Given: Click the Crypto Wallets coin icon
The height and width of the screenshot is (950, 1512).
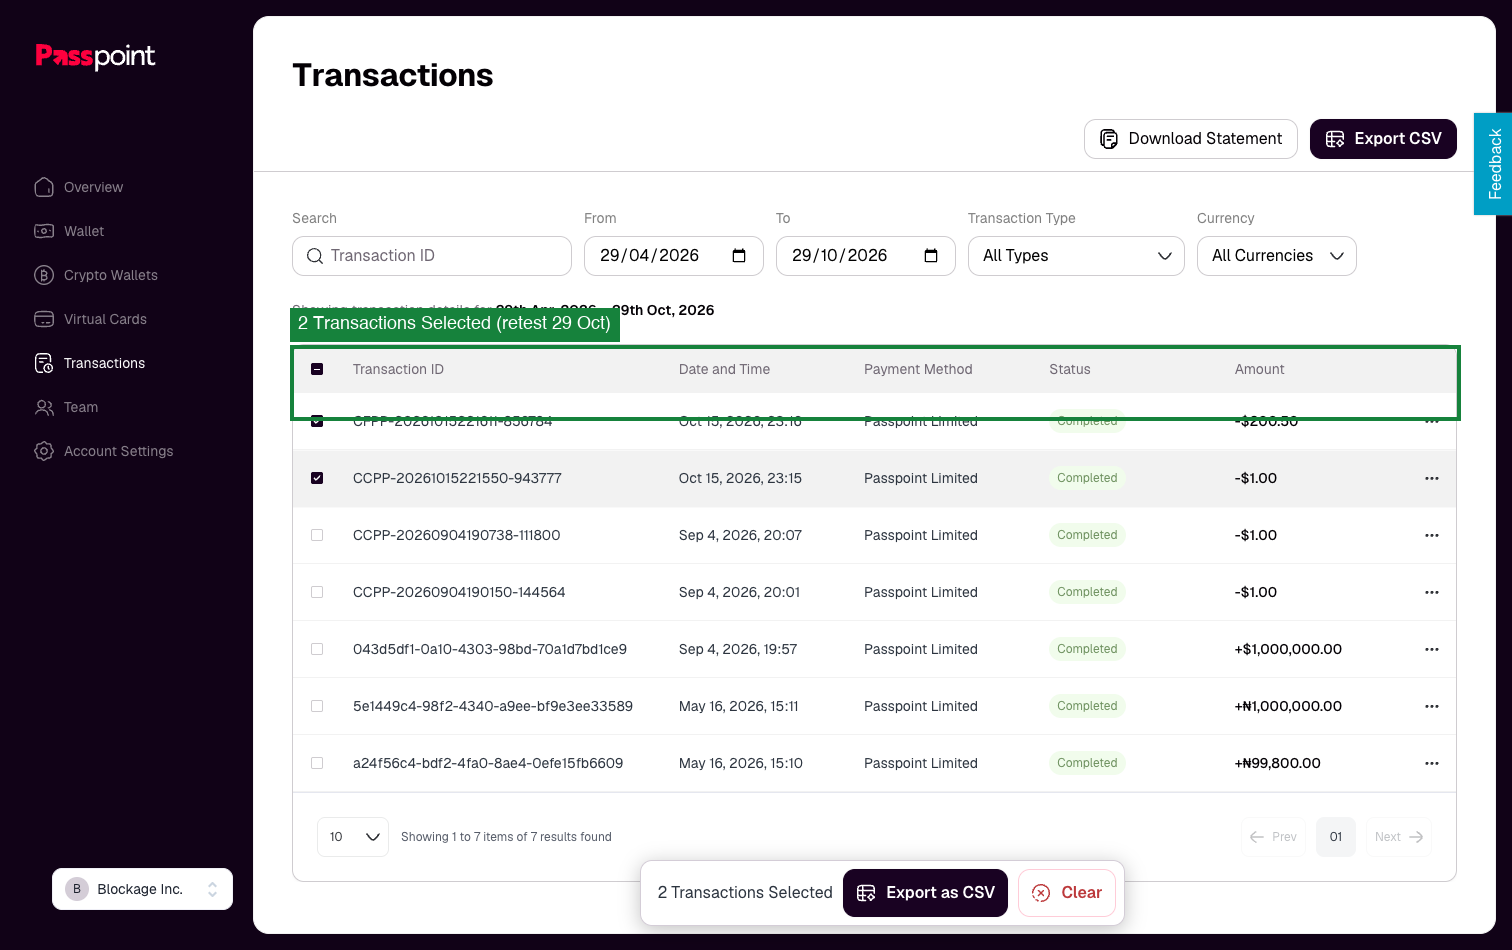Looking at the screenshot, I should pos(44,275).
